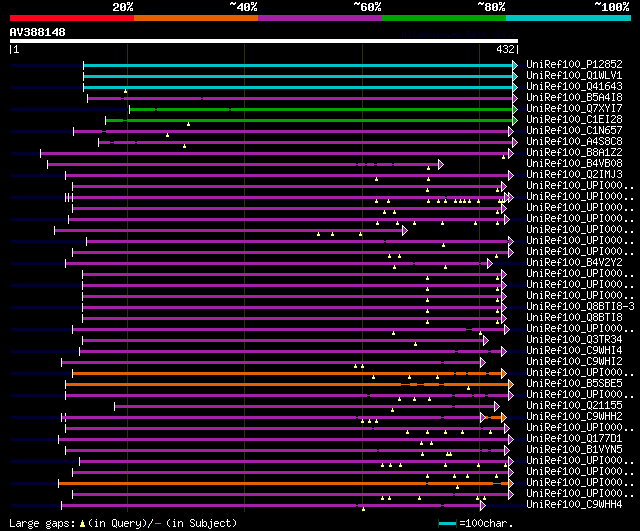640x531 pixels.
Task: Click the arrowhead ending the B4V2Y2 bar
Action: coord(490,264)
